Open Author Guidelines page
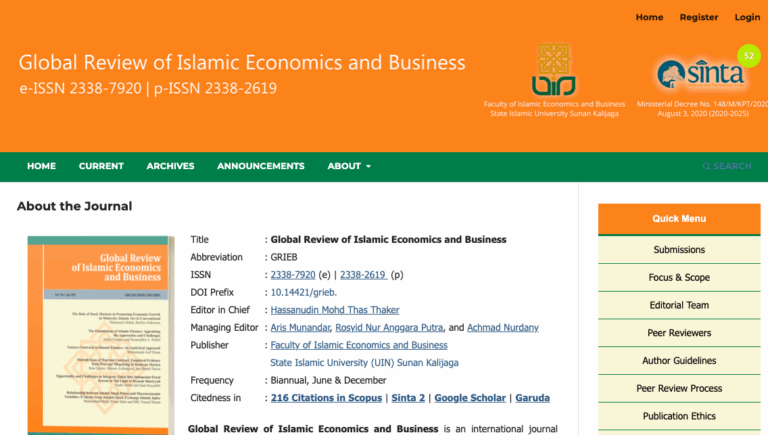The width and height of the screenshot is (768, 435). [x=679, y=360]
